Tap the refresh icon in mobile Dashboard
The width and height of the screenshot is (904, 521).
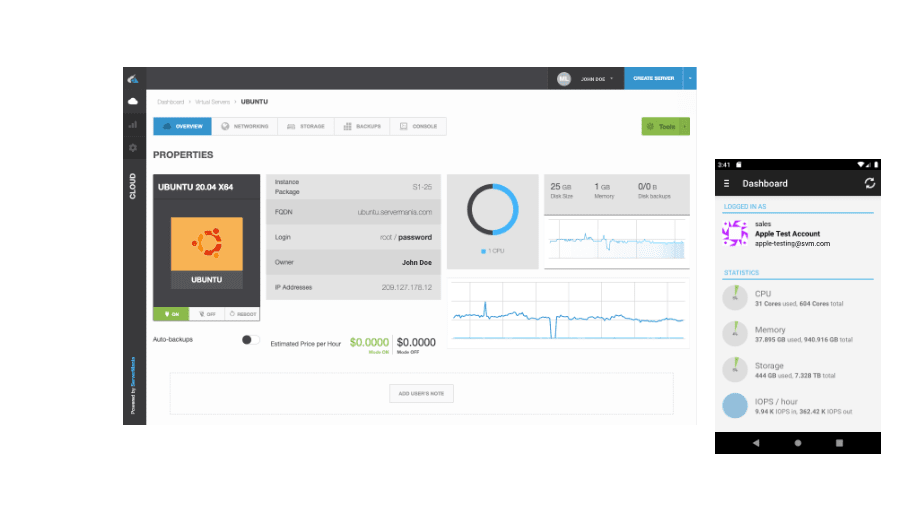tap(869, 183)
